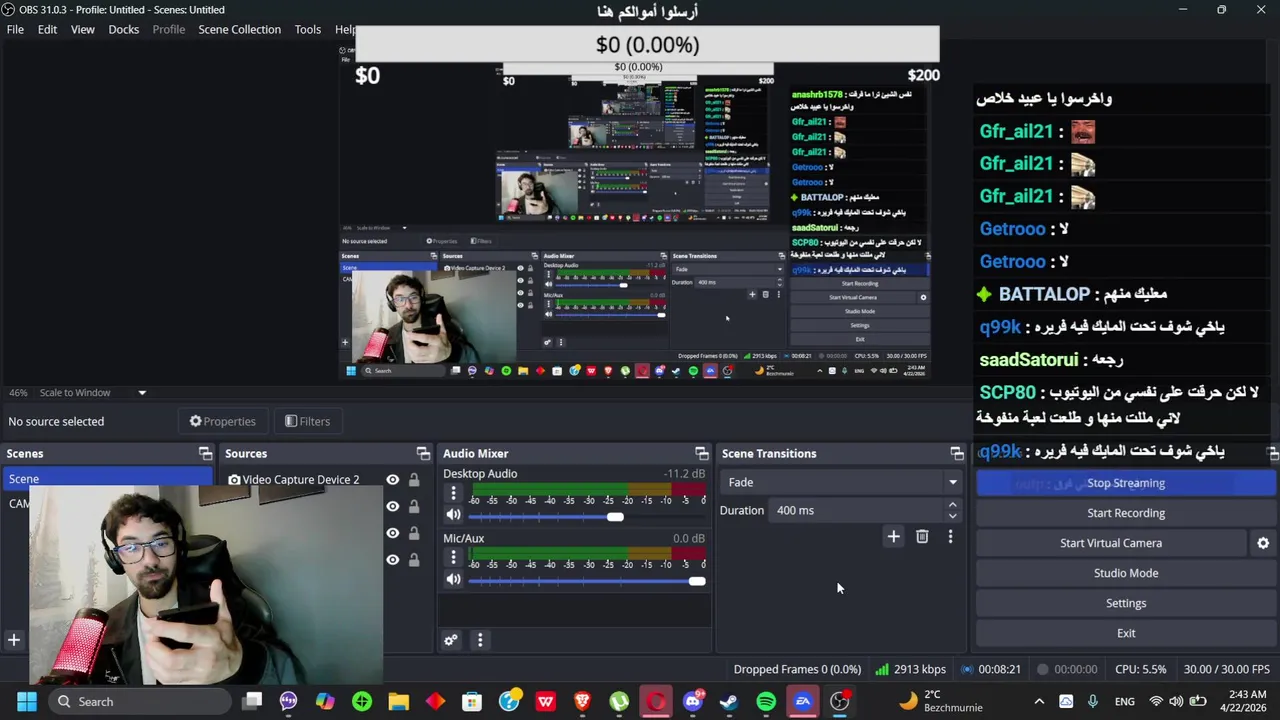Remove the selected transition with trash icon
1280x720 pixels.
tap(922, 537)
